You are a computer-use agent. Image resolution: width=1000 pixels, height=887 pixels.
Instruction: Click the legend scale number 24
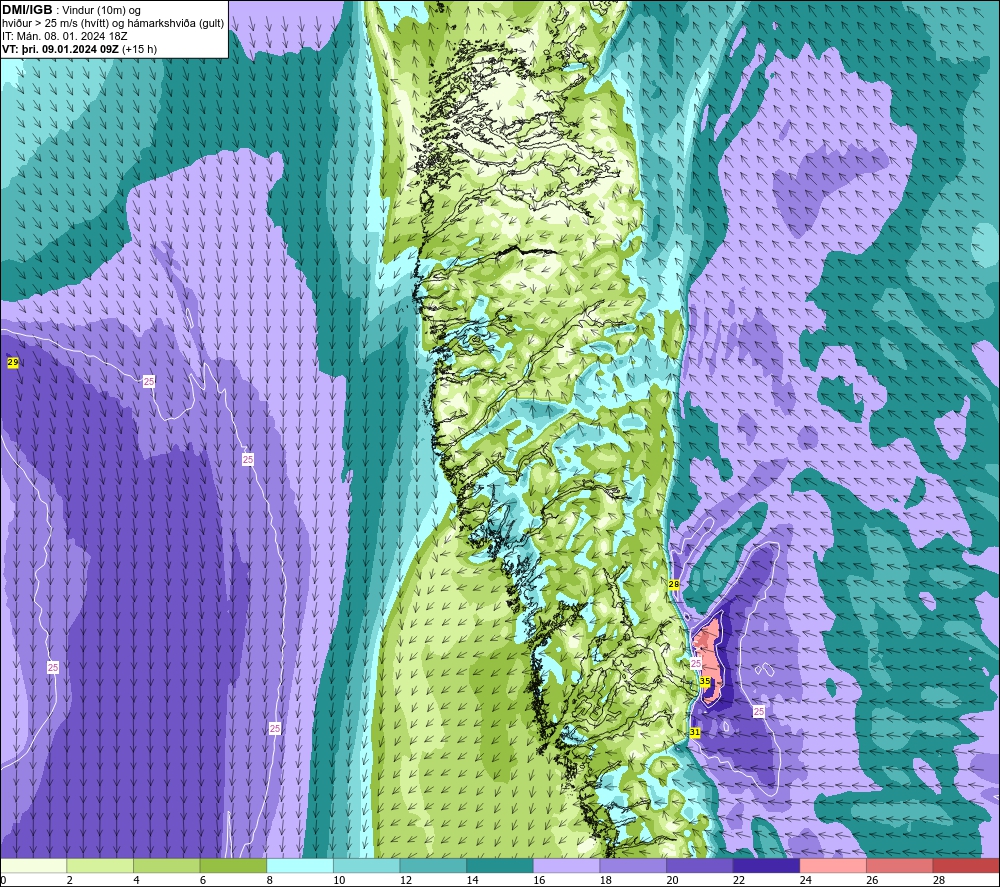[x=805, y=880]
